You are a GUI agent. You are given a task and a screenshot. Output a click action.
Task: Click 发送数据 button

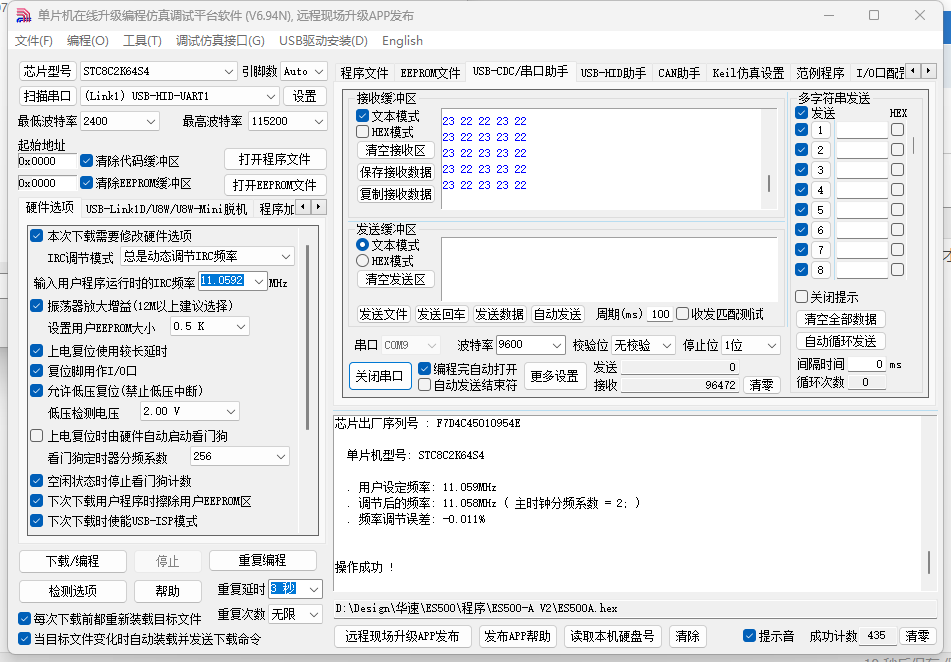pos(499,314)
